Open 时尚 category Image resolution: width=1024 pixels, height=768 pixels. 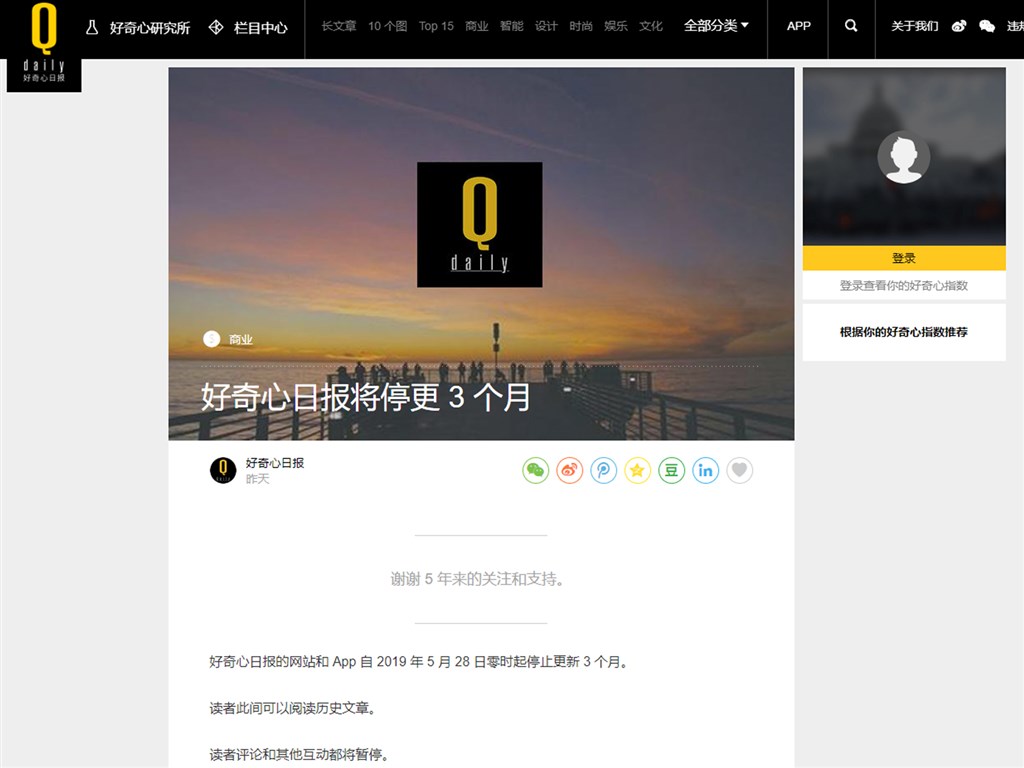pyautogui.click(x=581, y=26)
